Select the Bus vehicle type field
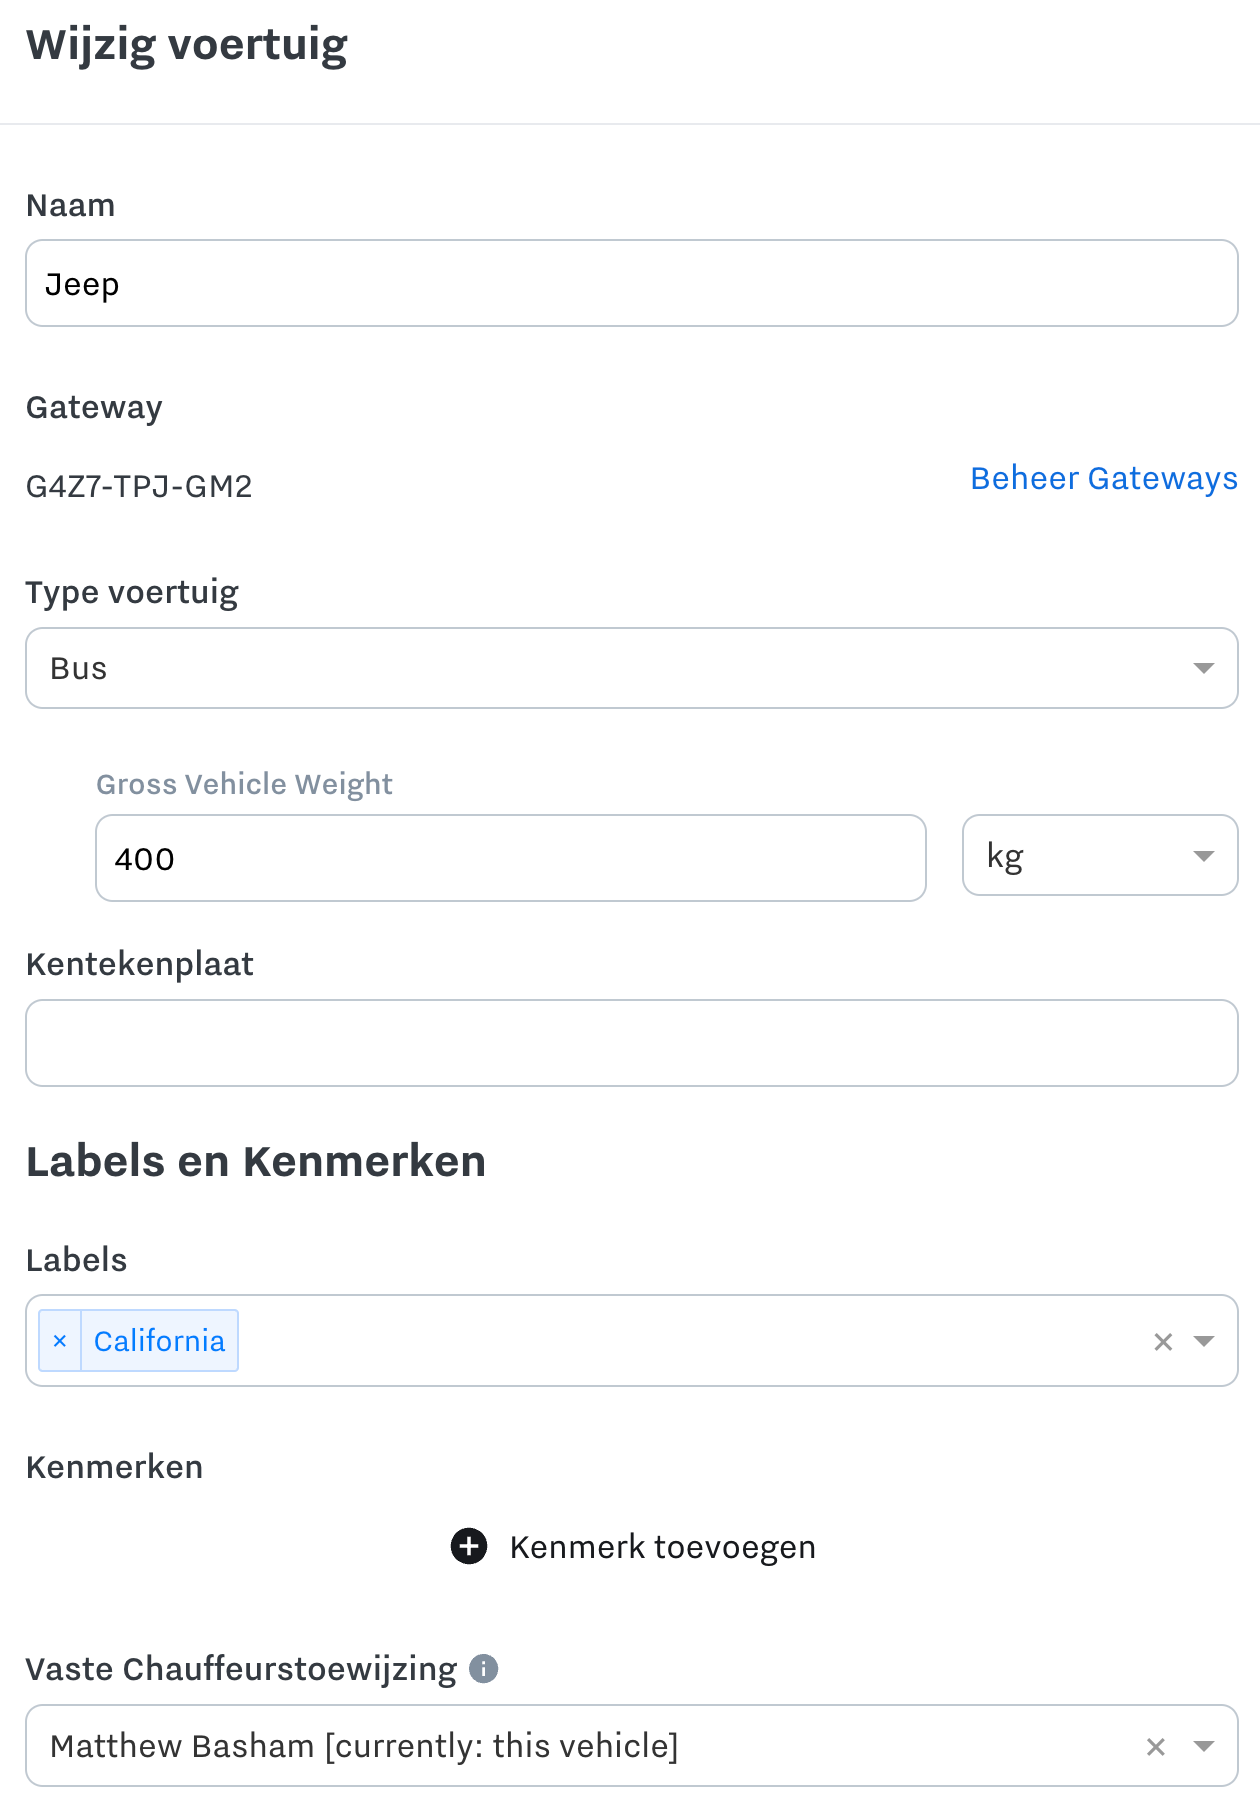 [632, 668]
